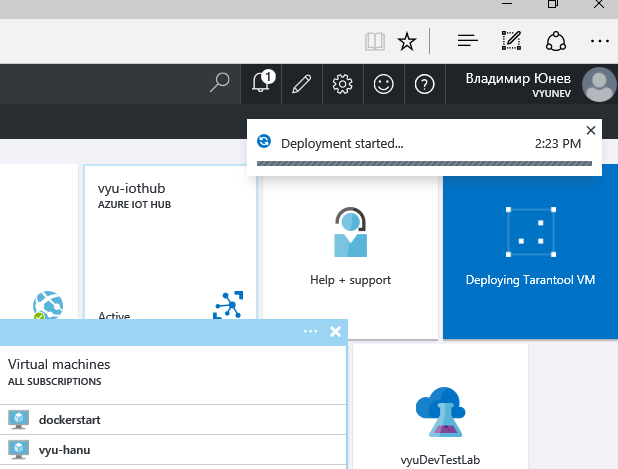Click the portal search magnifier icon
The image size is (618, 469).
pyautogui.click(x=220, y=84)
